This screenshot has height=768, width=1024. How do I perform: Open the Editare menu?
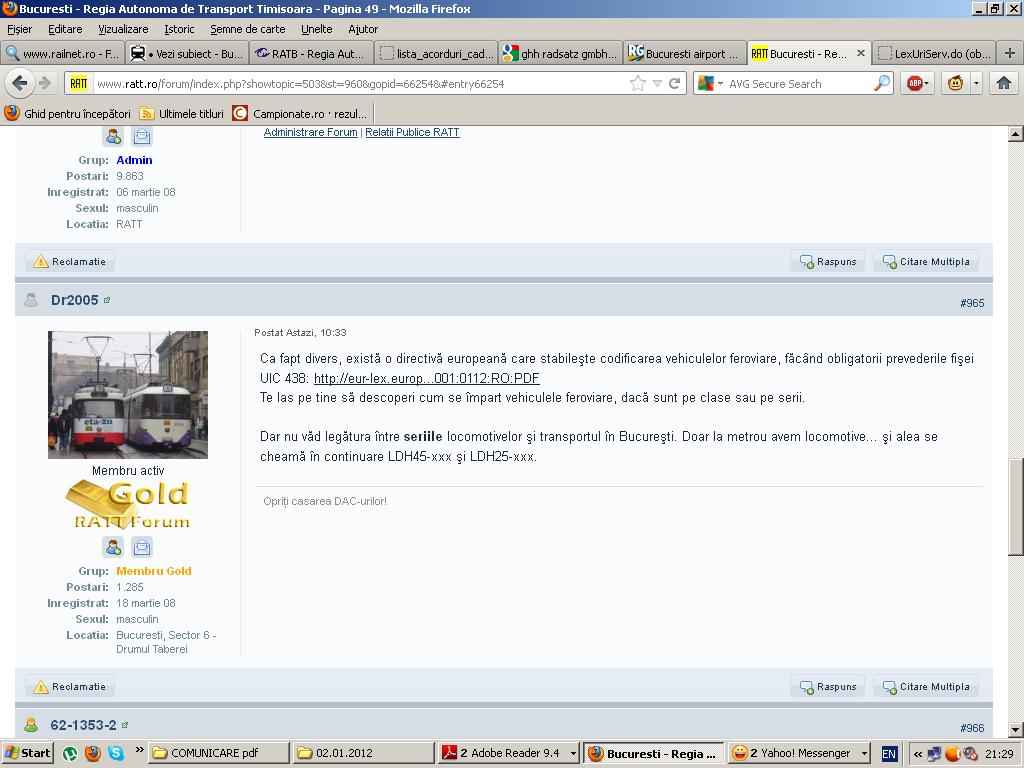pyautogui.click(x=65, y=29)
